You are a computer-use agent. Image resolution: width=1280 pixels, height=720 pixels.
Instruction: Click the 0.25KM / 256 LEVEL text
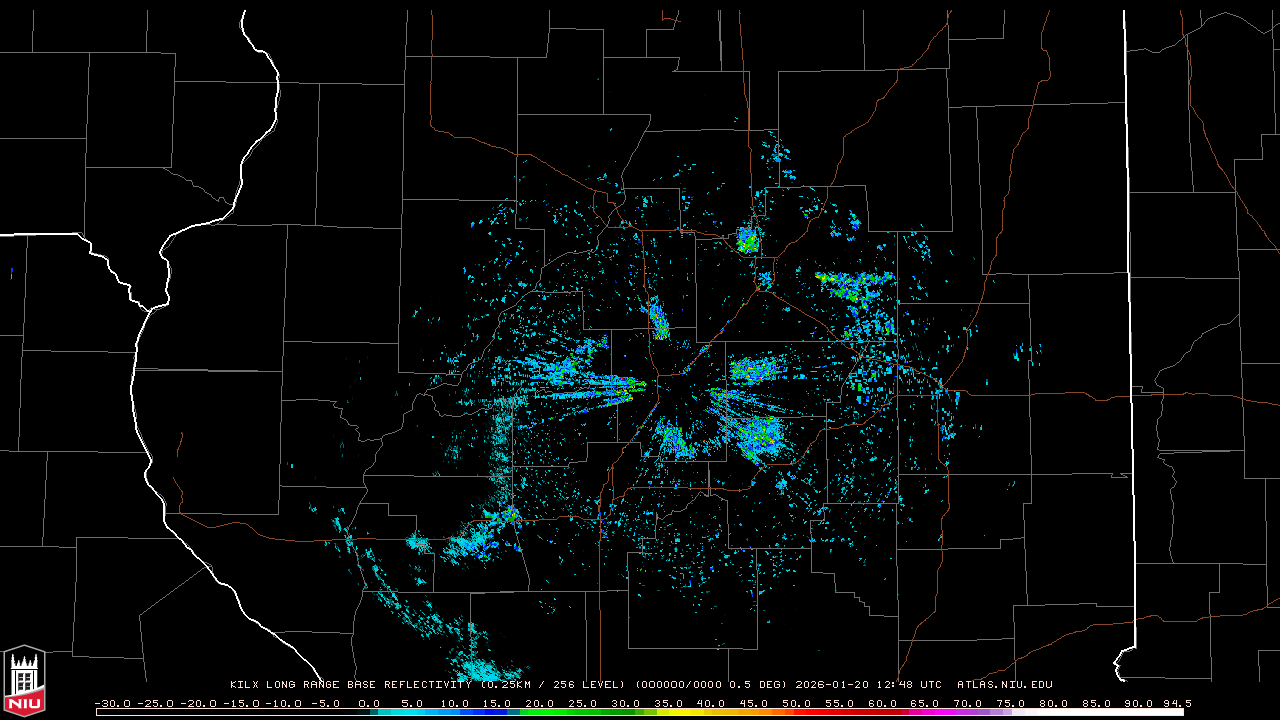pos(553,685)
